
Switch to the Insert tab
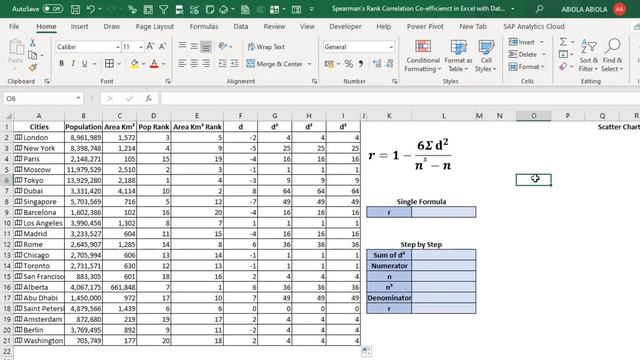(79, 27)
